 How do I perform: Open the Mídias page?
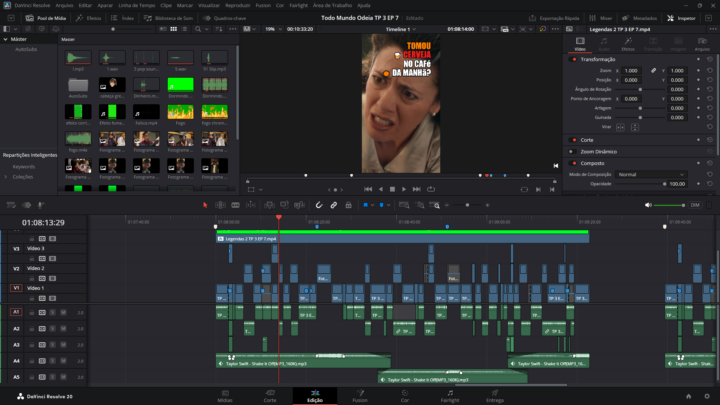tap(225, 393)
